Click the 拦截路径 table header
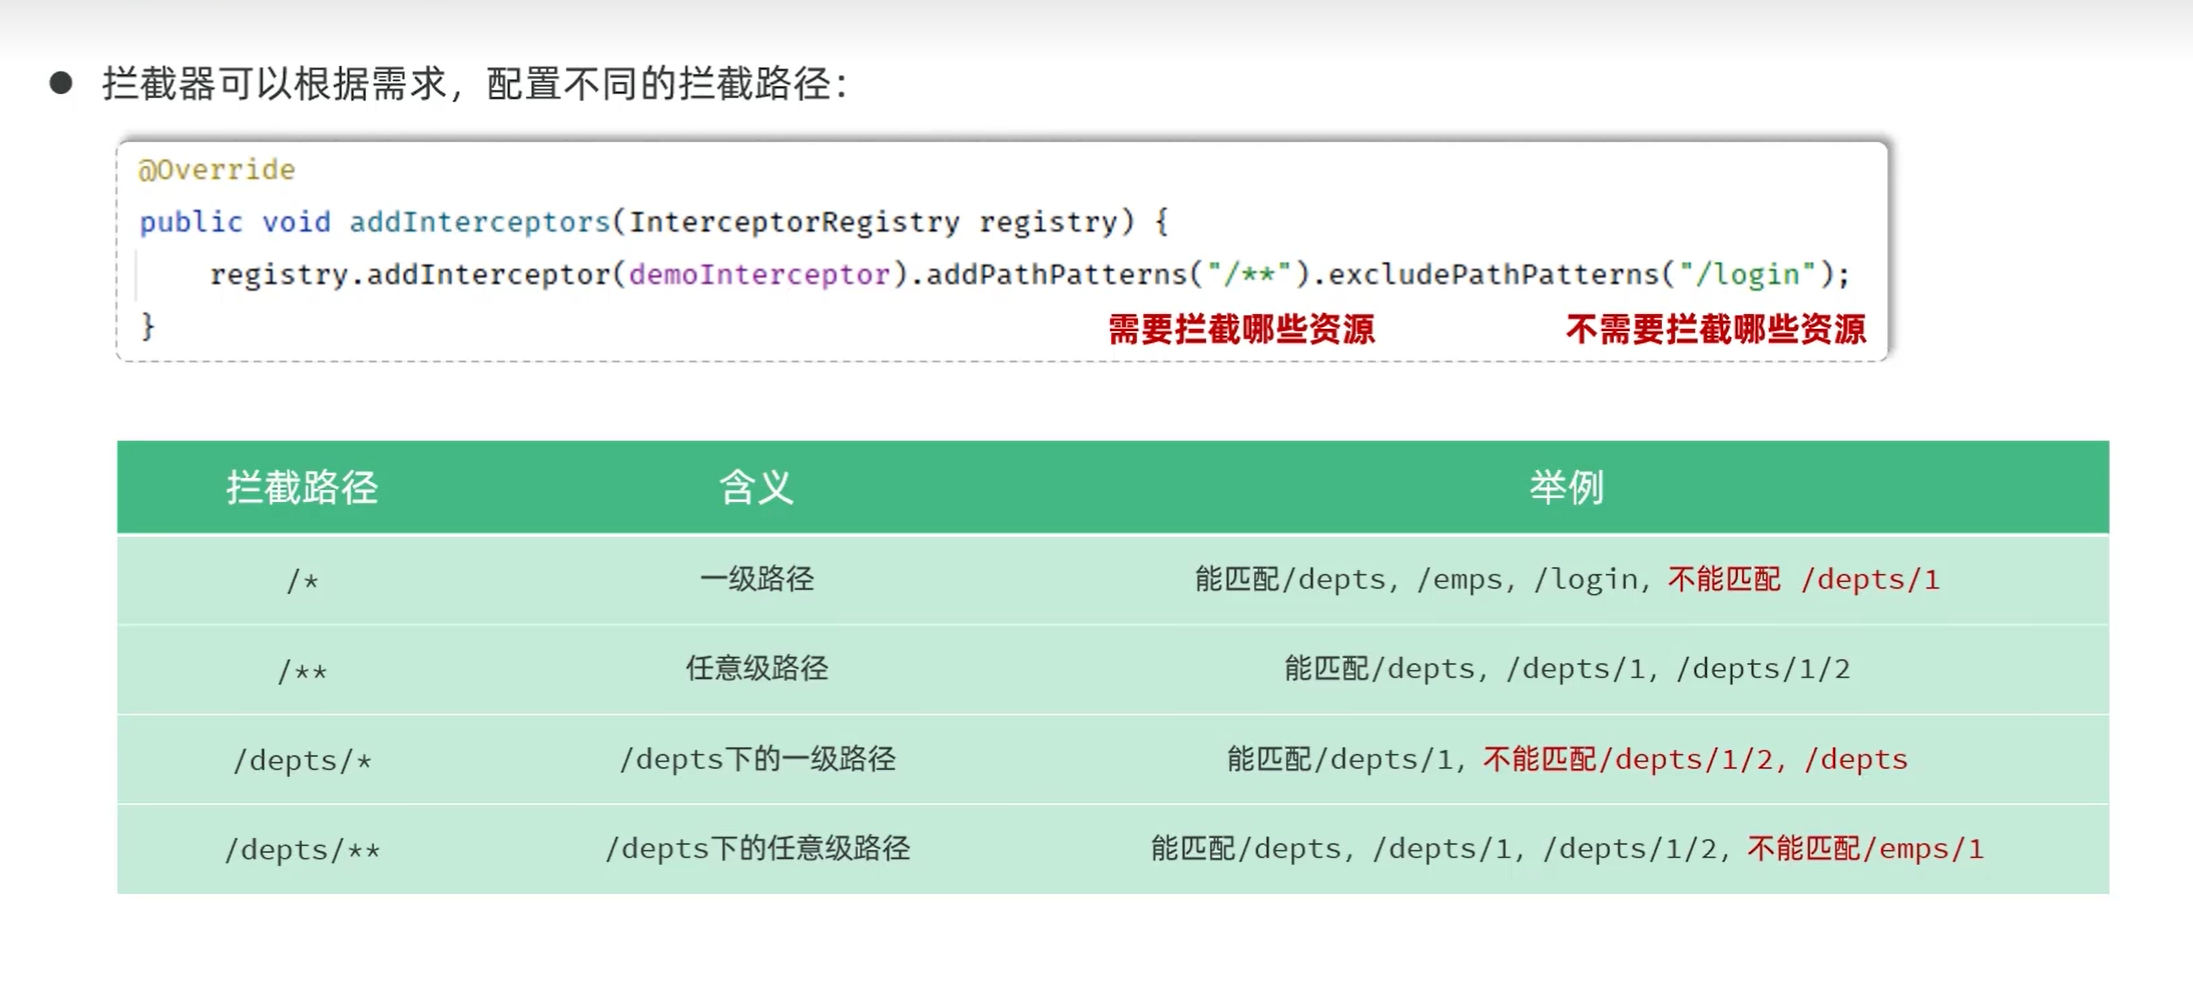2193x994 pixels. [x=302, y=487]
